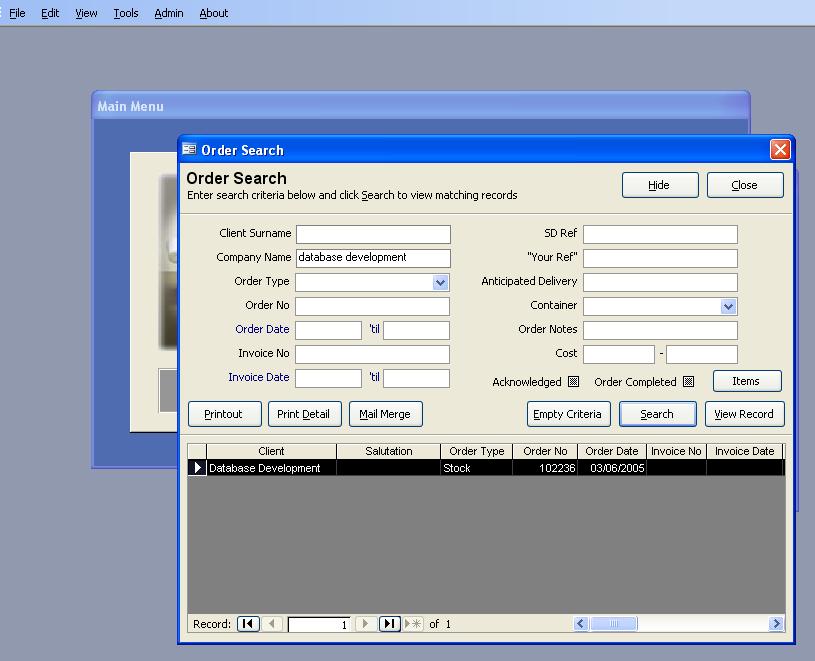Go to first record navigation arrow

(247, 624)
